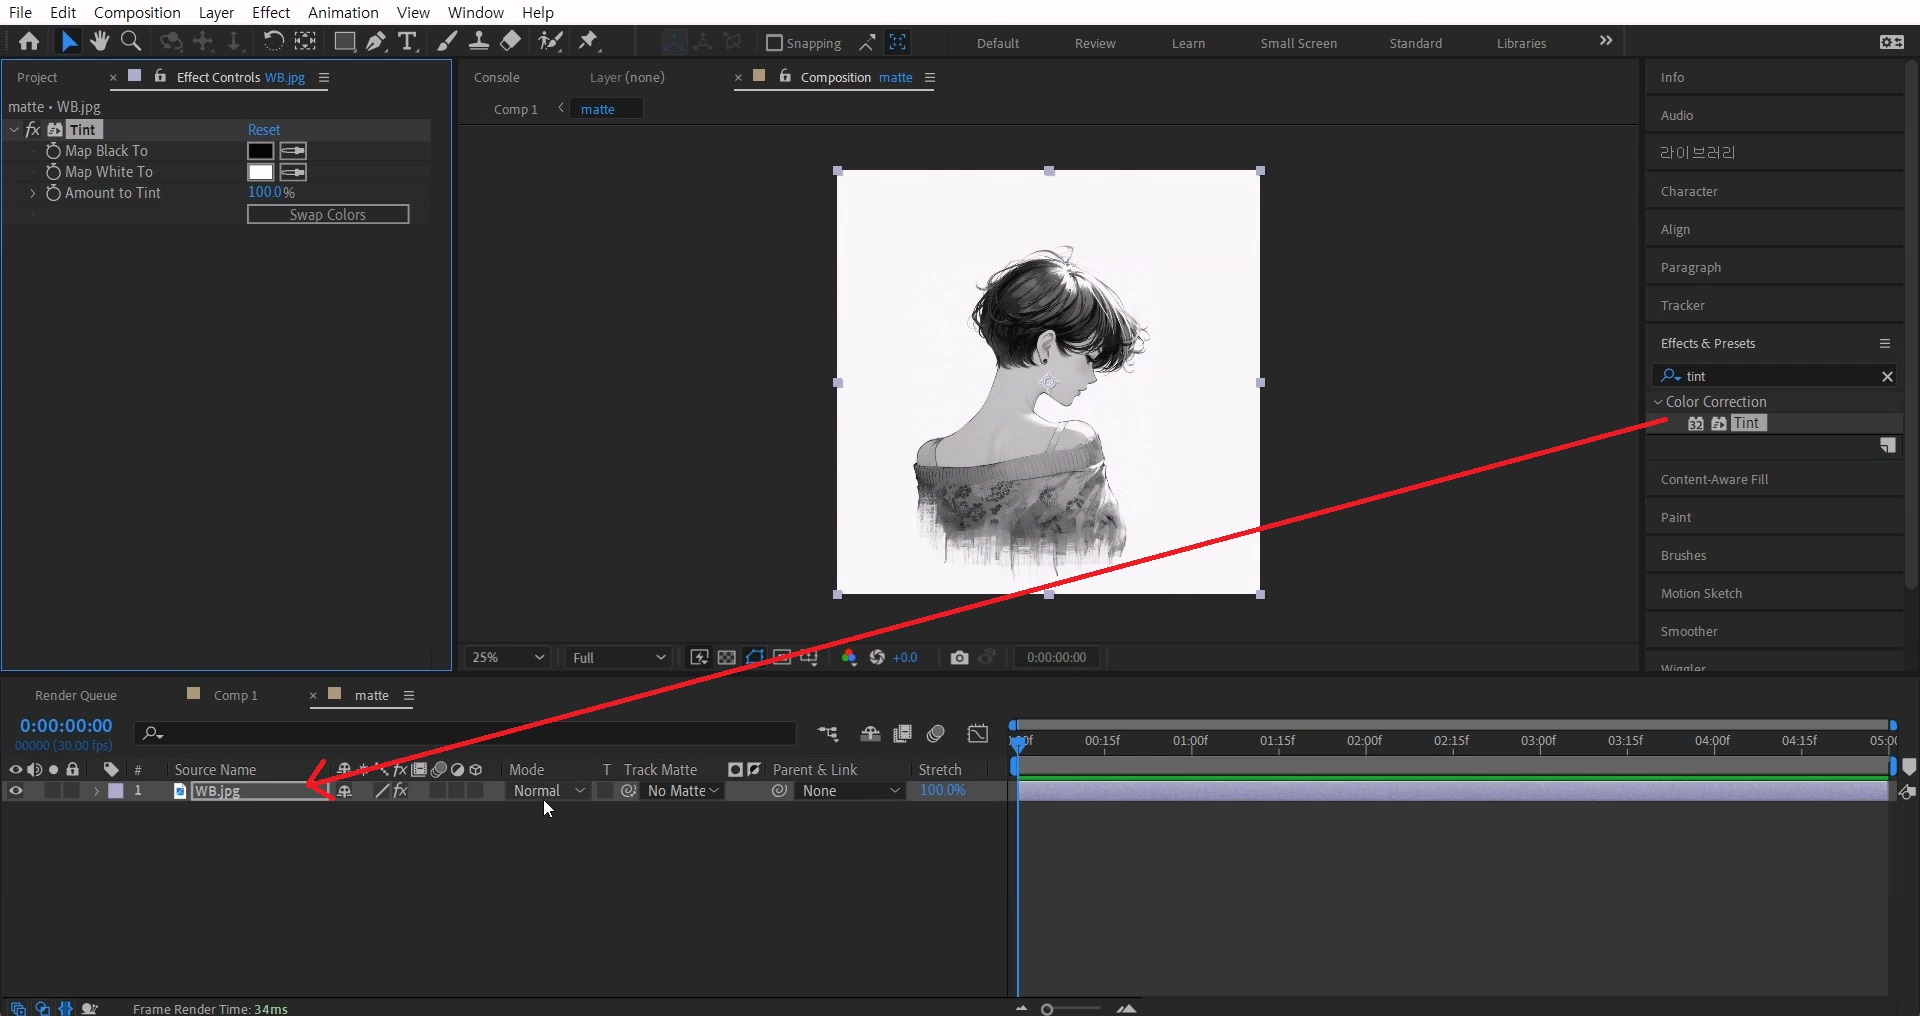The height and width of the screenshot is (1016, 1920).
Task: Select the Eraser tool
Action: click(510, 41)
